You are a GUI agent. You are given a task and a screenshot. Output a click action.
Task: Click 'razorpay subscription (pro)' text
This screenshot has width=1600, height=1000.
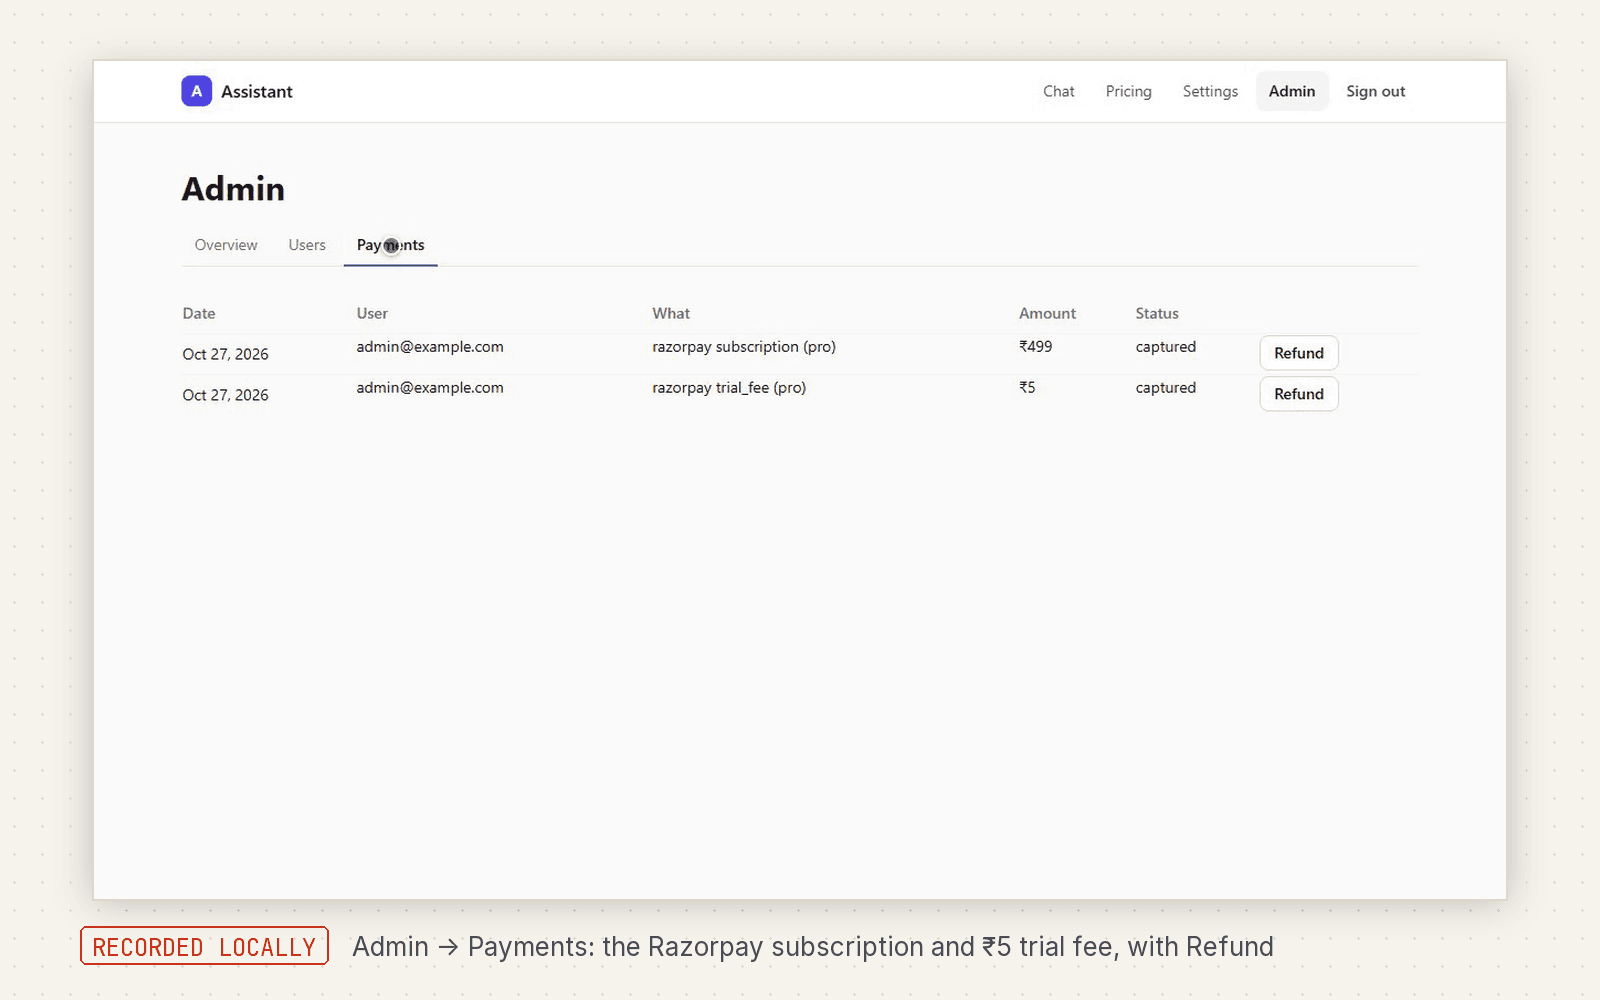(x=744, y=347)
